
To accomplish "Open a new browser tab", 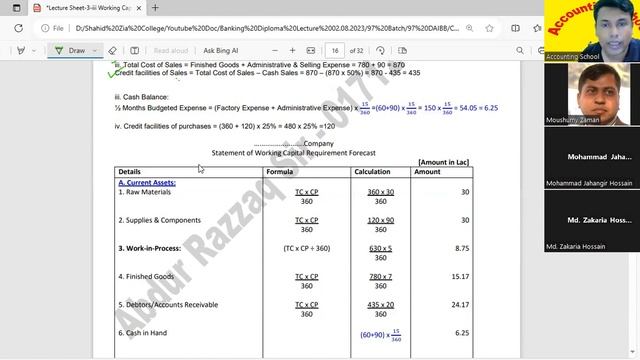I will click(x=155, y=8).
